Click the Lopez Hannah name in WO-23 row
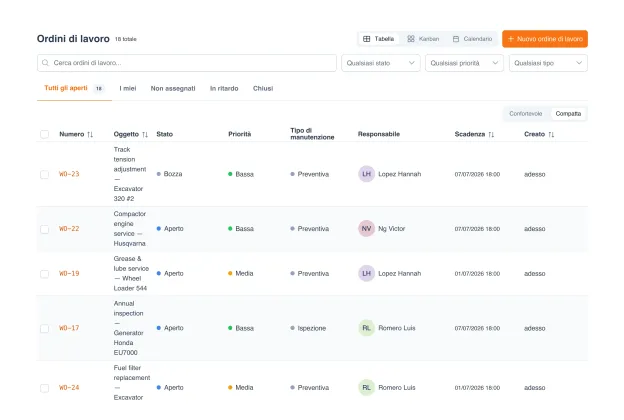Image resolution: width=624 pixels, height=420 pixels. [400, 174]
